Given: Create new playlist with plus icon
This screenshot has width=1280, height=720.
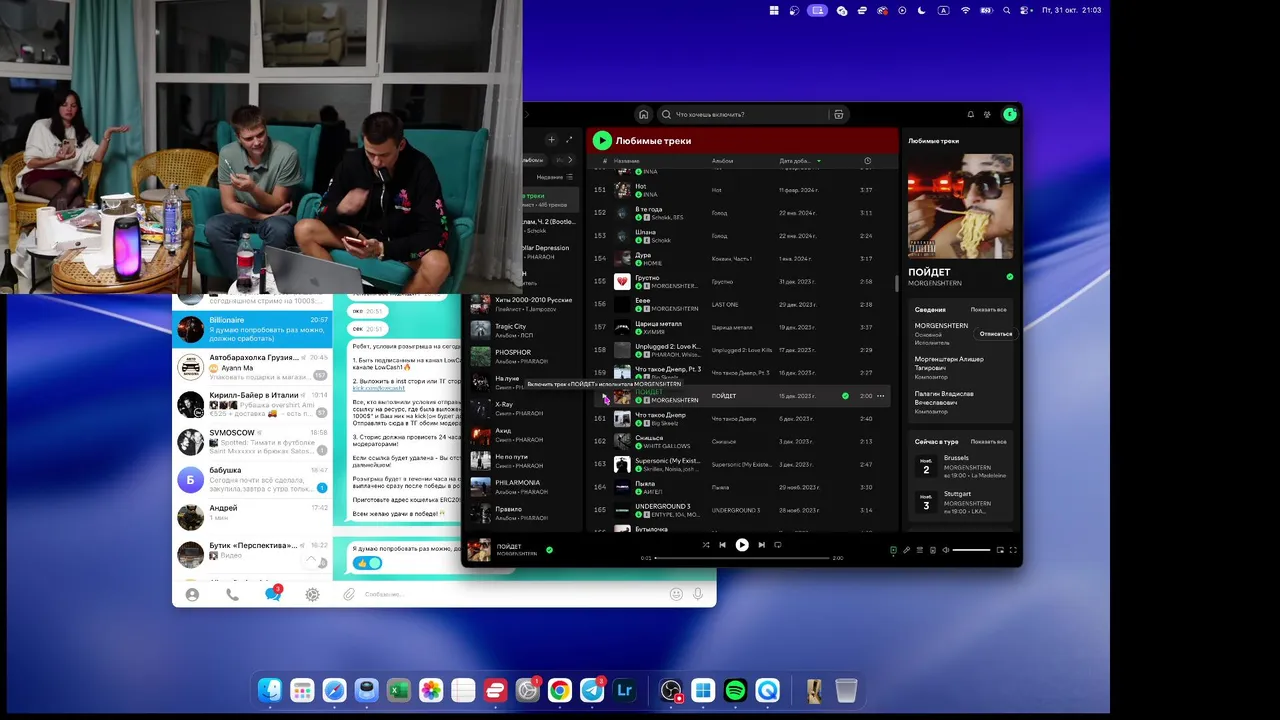Looking at the screenshot, I should (x=550, y=140).
